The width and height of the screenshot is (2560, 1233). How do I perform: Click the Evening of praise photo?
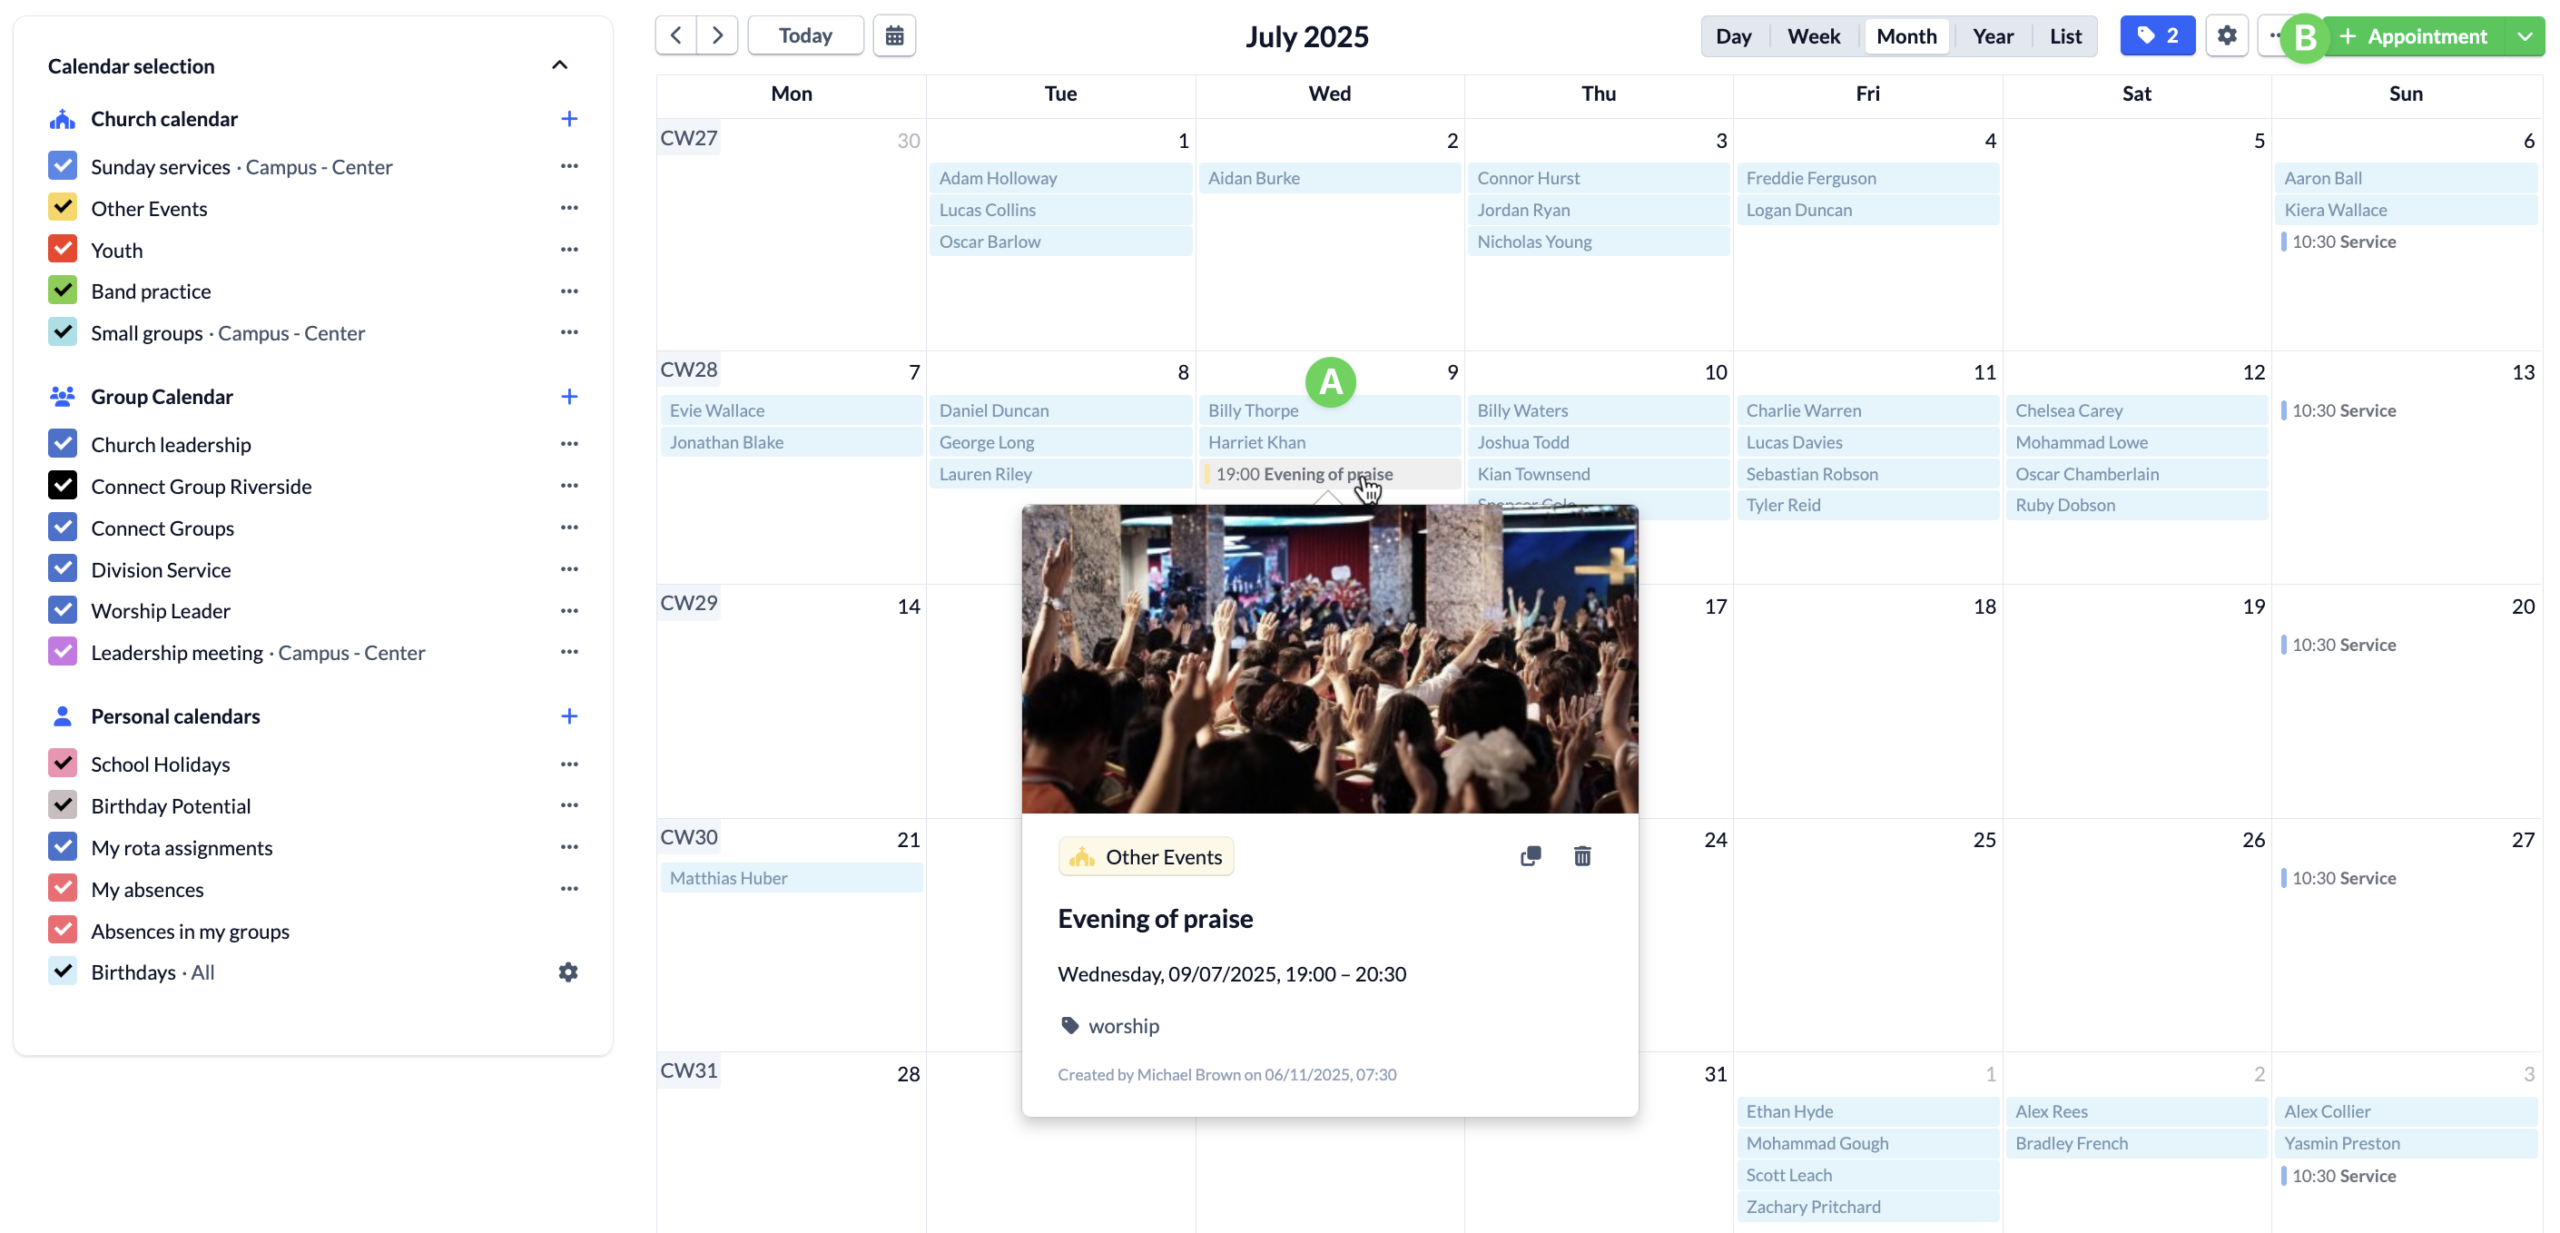tap(1329, 660)
